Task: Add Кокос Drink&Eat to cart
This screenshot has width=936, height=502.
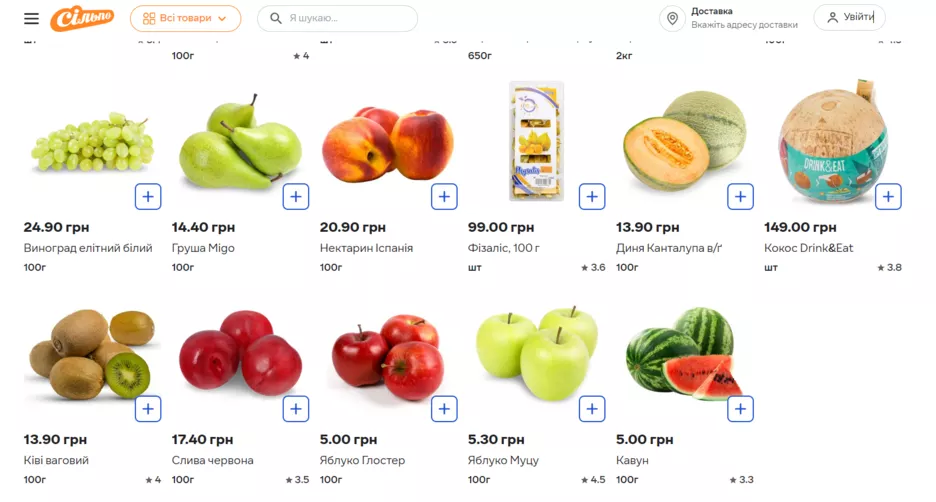Action: tap(888, 197)
